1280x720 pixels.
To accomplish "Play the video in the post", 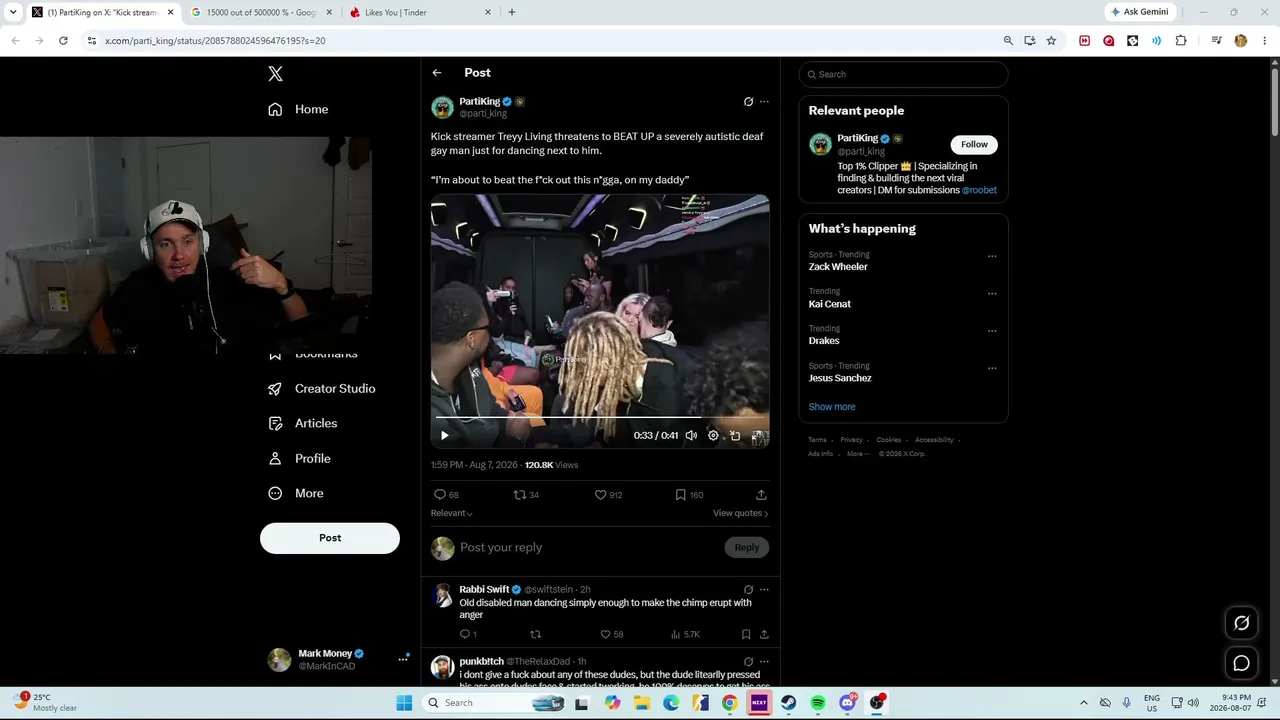I will (x=445, y=435).
